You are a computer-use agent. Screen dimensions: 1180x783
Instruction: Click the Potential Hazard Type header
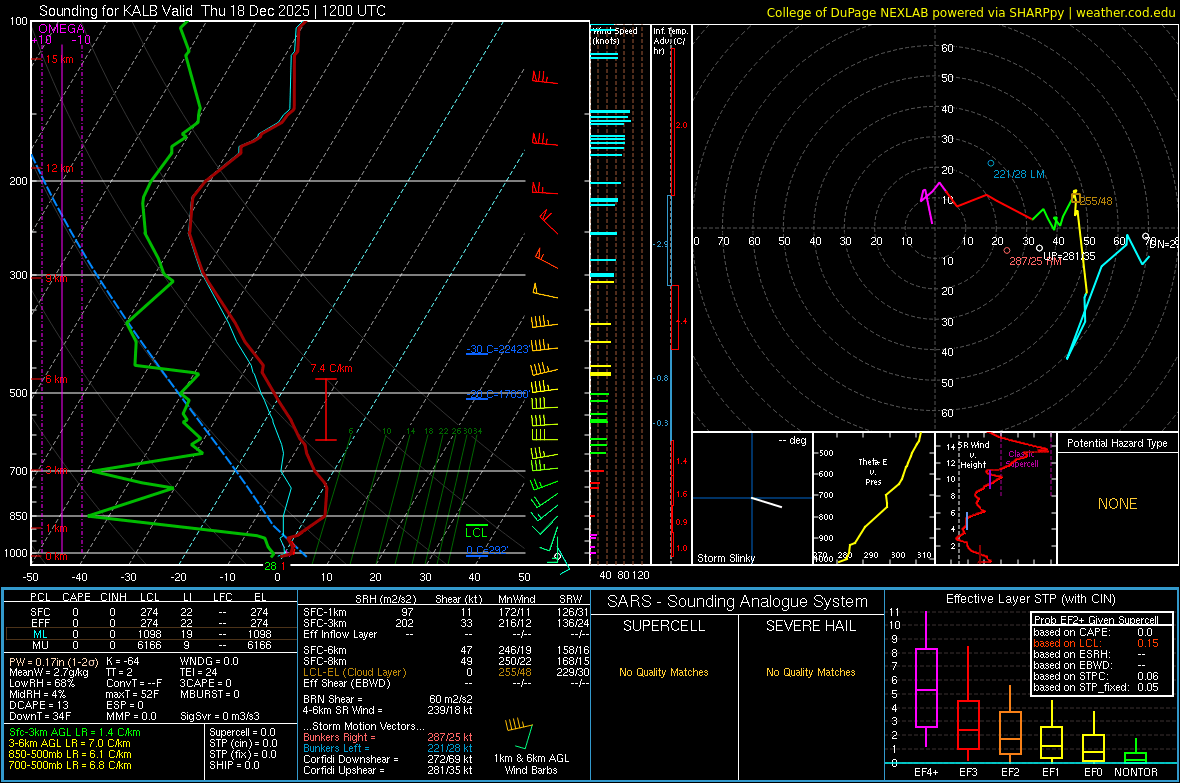point(1117,443)
